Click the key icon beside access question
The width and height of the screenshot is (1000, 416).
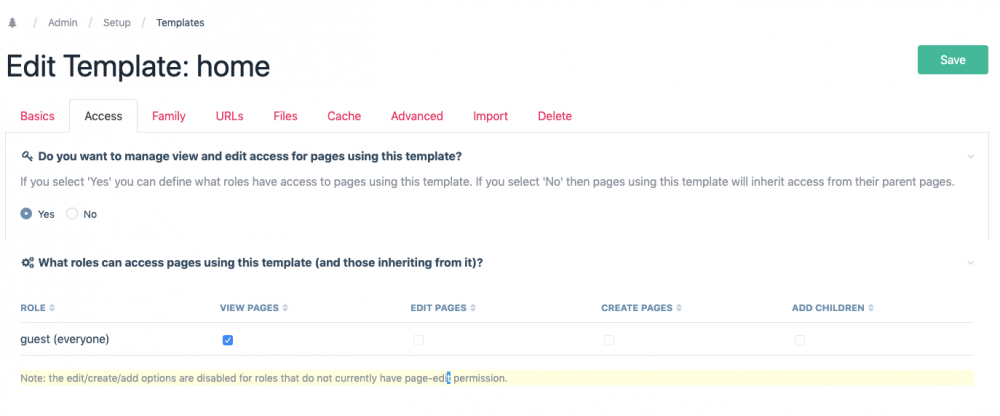(27, 157)
